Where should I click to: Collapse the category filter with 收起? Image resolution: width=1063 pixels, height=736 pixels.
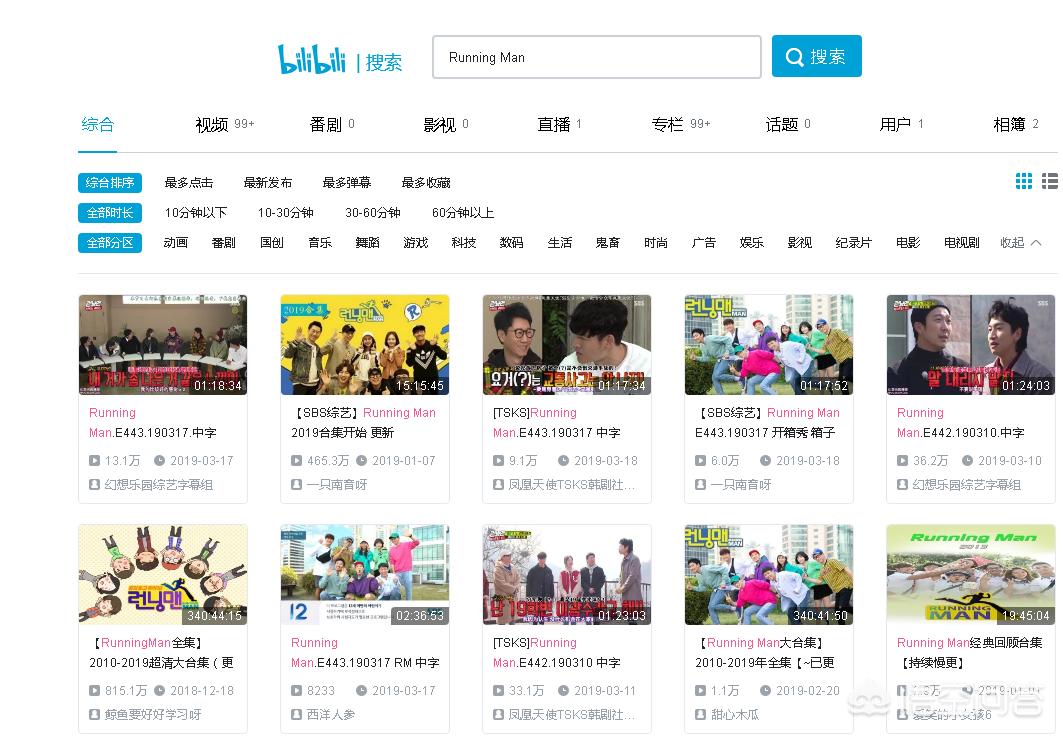tap(1020, 243)
